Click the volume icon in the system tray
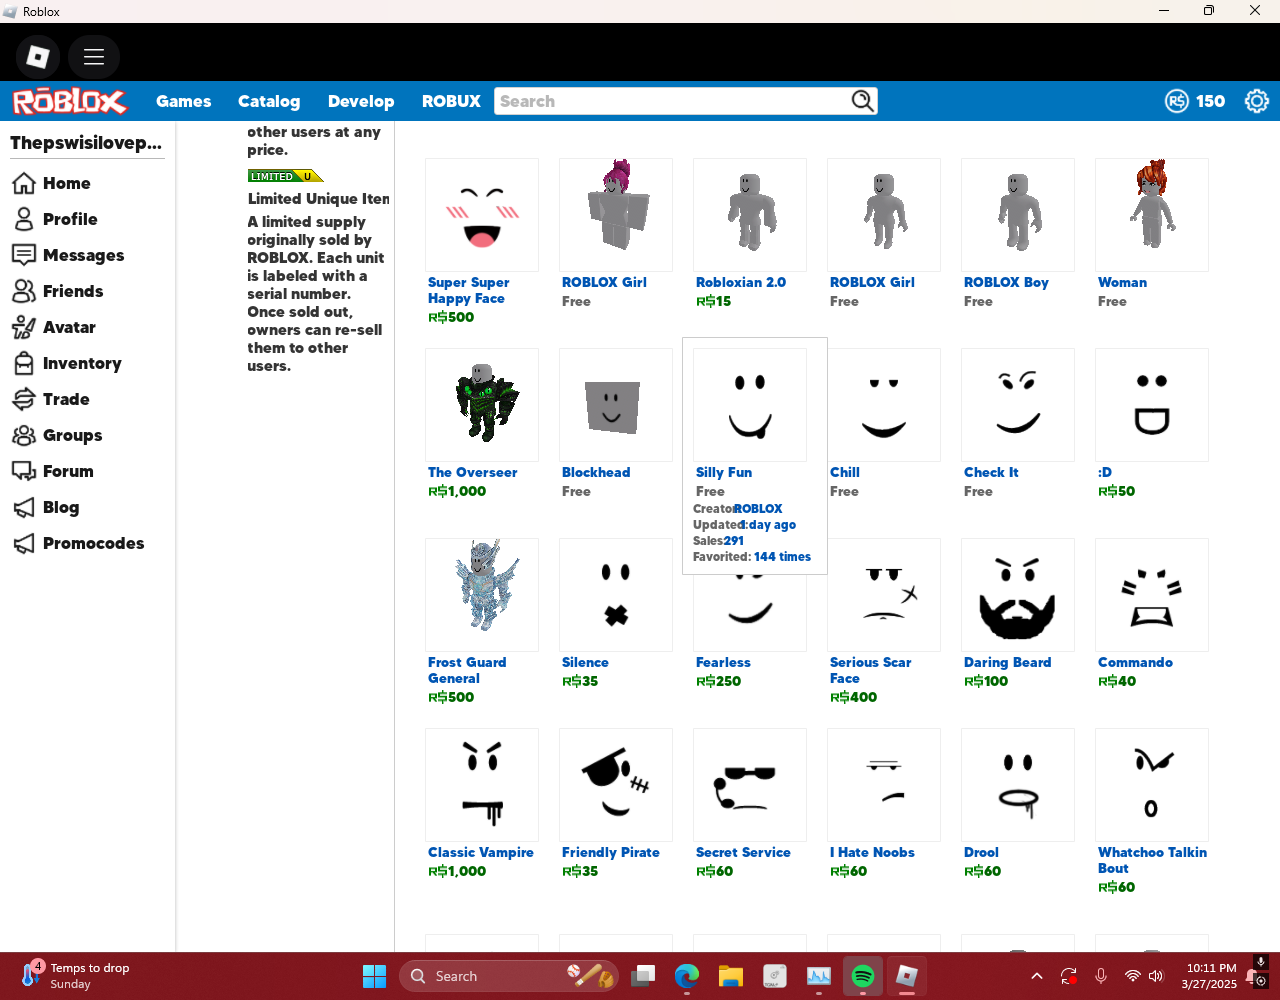This screenshot has height=1000, width=1280. pyautogui.click(x=1156, y=976)
